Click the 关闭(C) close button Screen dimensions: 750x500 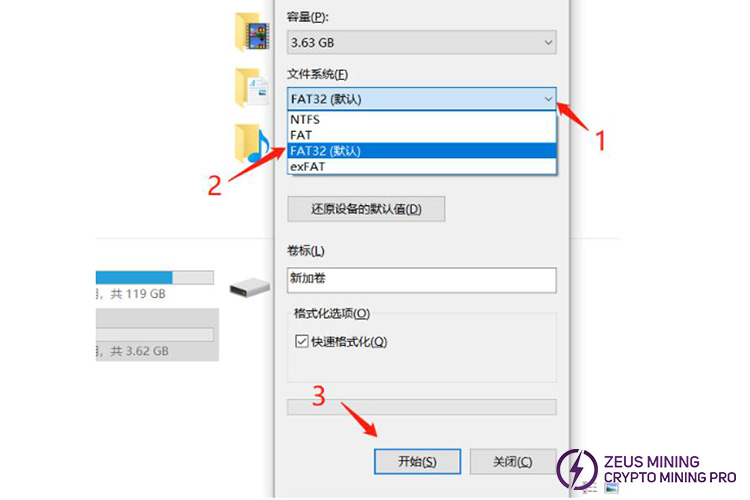513,462
